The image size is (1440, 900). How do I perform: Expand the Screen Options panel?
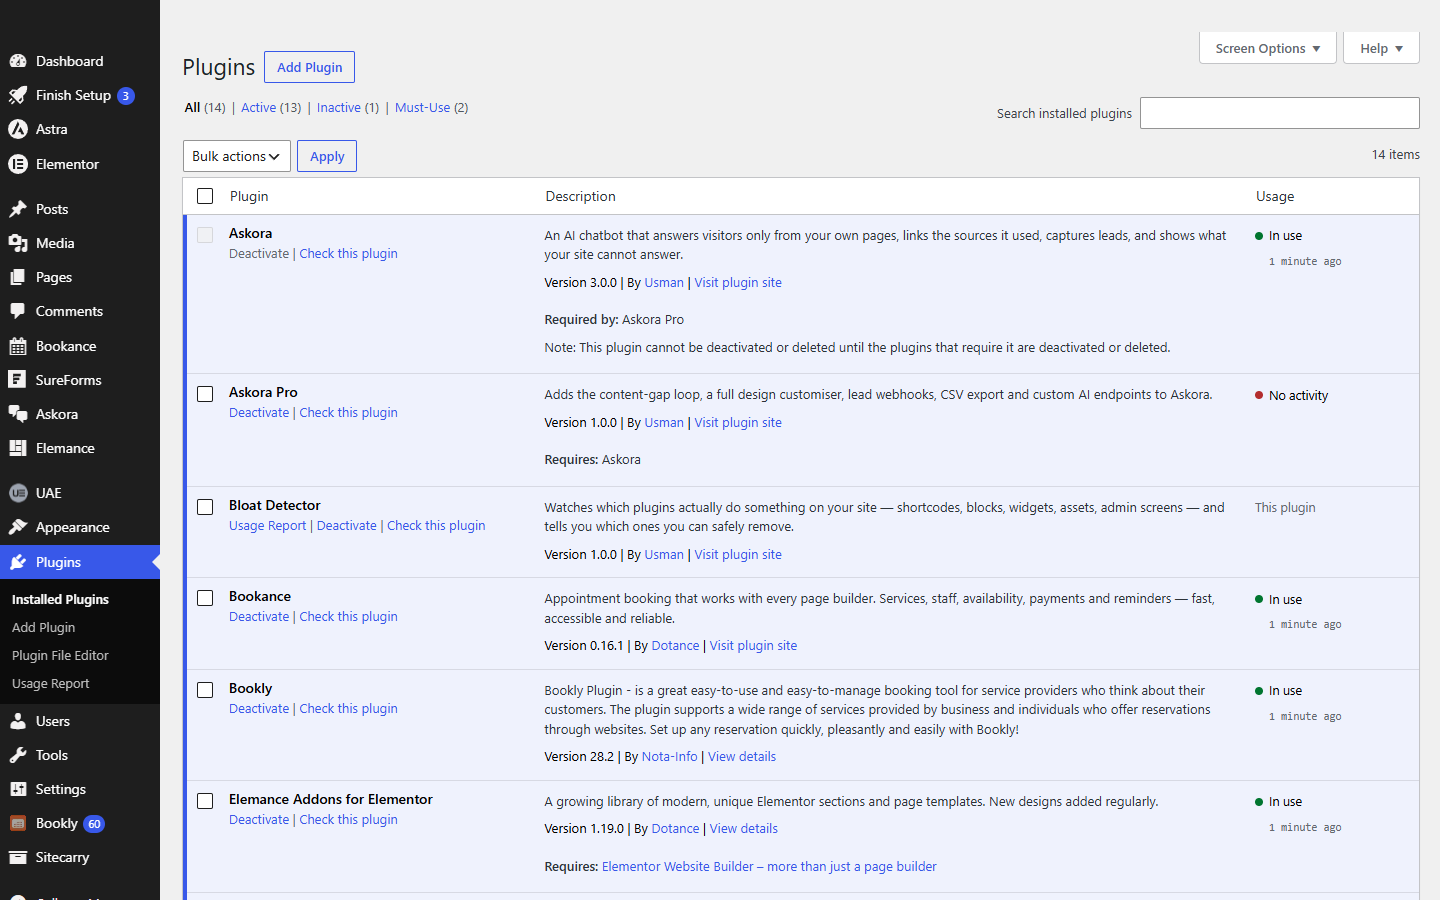coord(1268,48)
